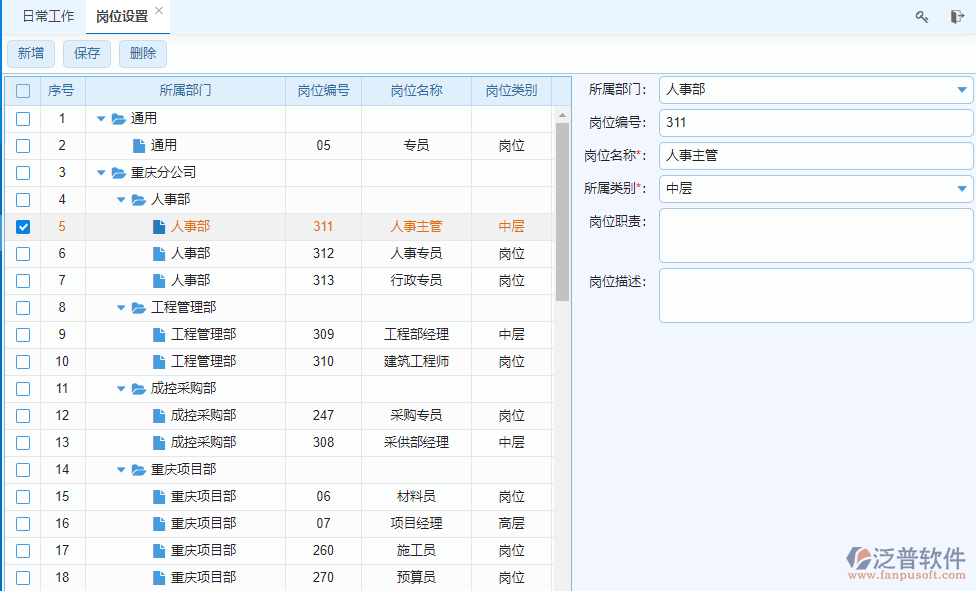
Task: Click the document icon beside 采购专员
Action: click(x=157, y=415)
